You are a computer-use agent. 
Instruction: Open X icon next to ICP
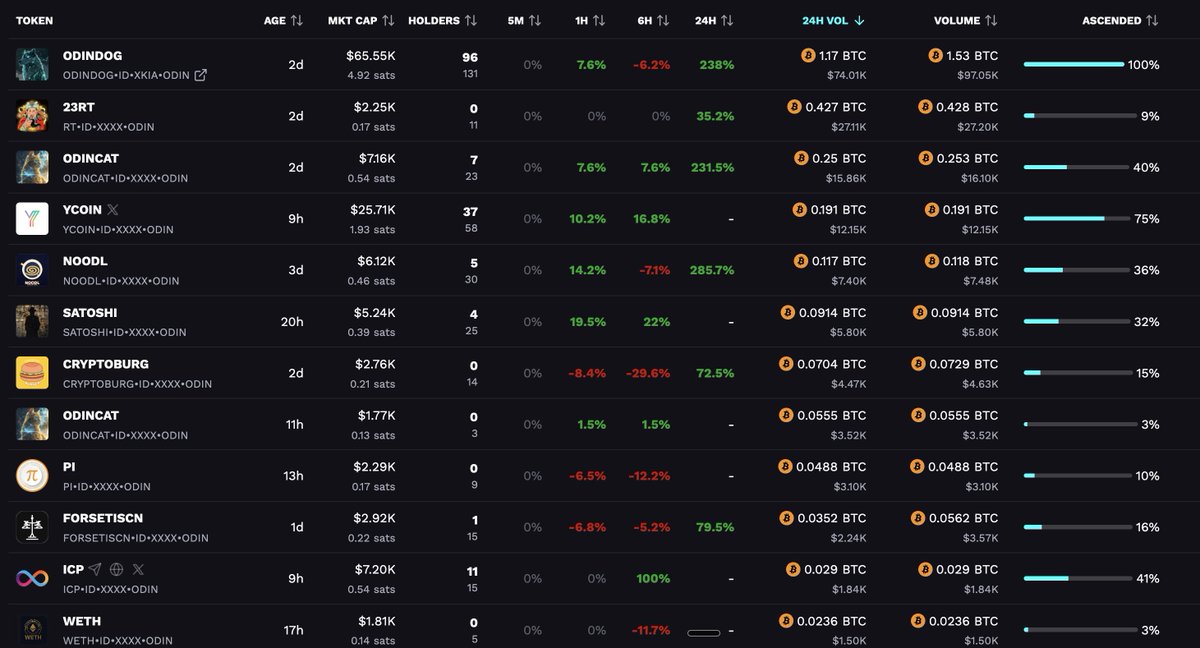[x=138, y=569]
